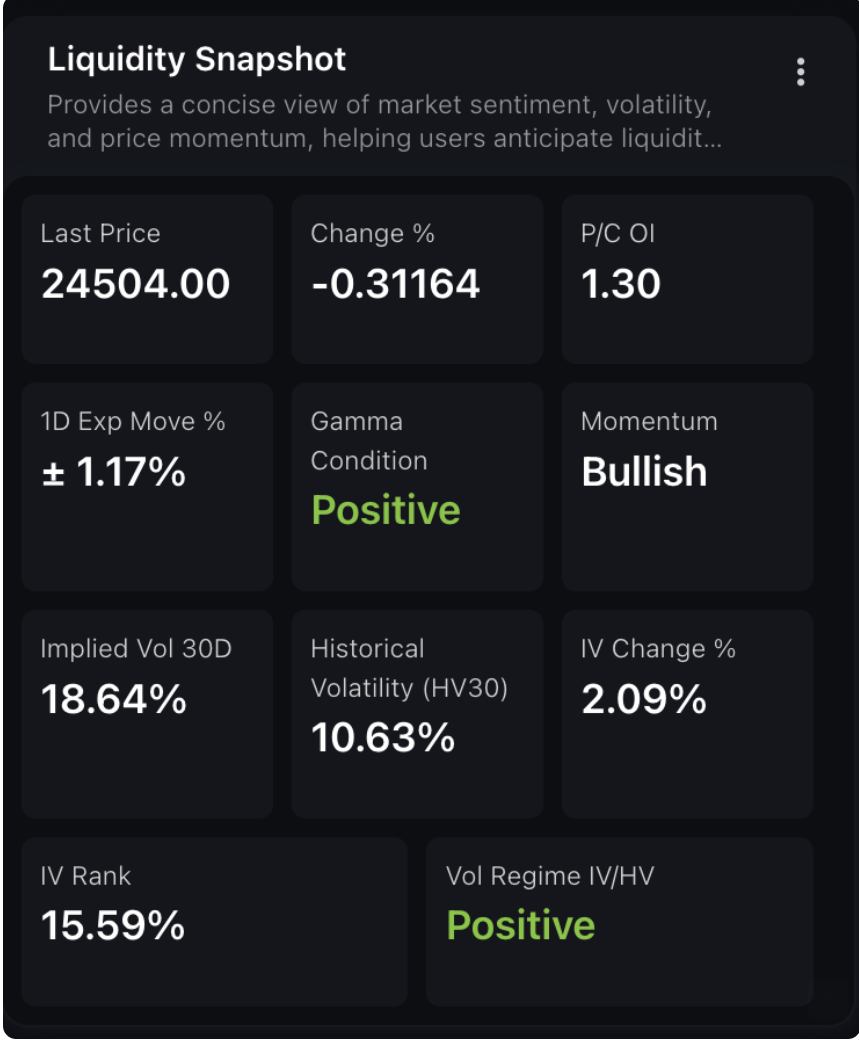Open the three-dot options menu
The height and width of the screenshot is (1040, 859).
tap(800, 72)
